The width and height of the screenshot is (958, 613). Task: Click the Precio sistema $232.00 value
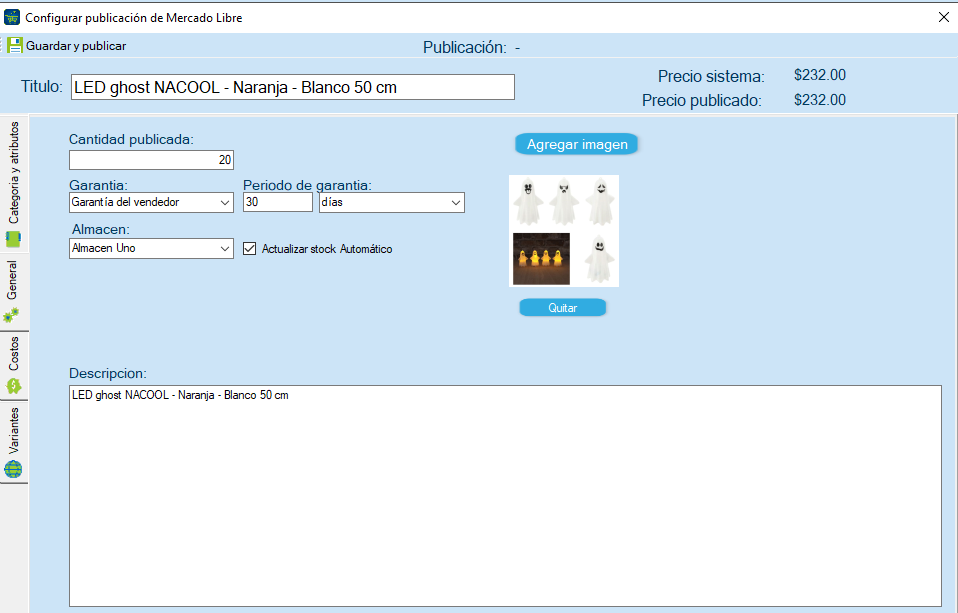pos(820,75)
